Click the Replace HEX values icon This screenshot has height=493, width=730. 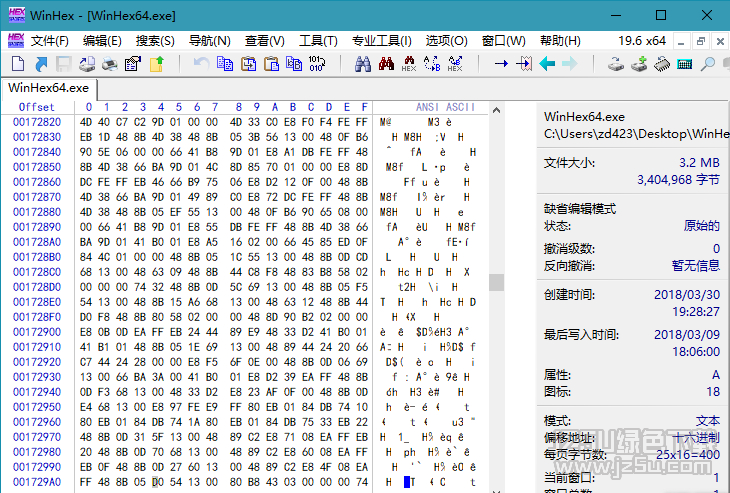point(455,63)
